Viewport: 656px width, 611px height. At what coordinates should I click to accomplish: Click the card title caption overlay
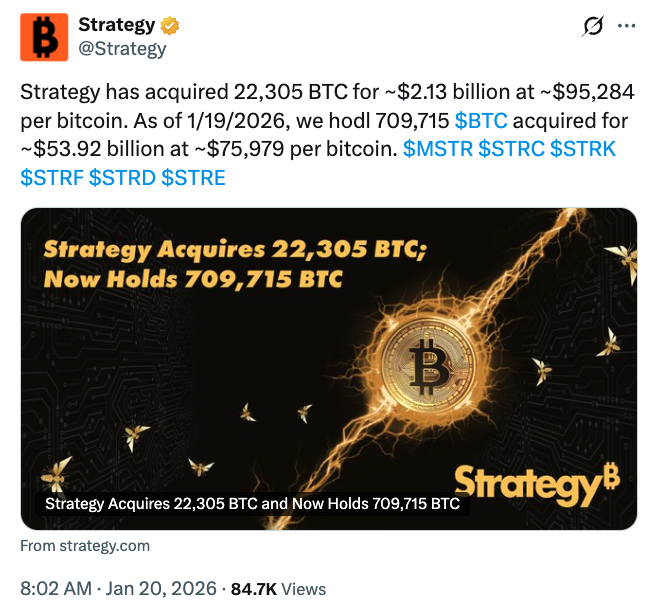(253, 504)
